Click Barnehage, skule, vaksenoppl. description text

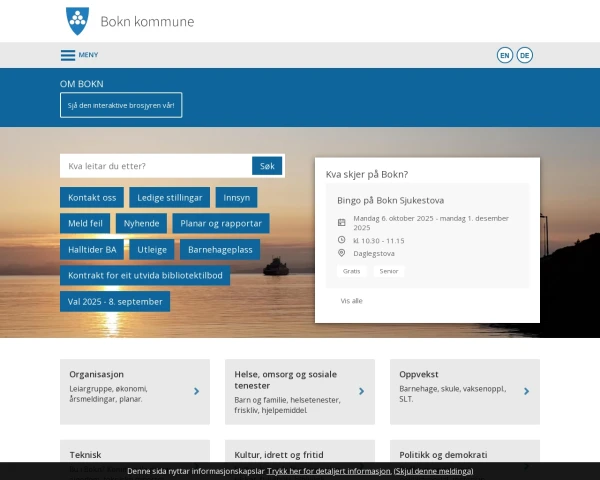(453, 393)
